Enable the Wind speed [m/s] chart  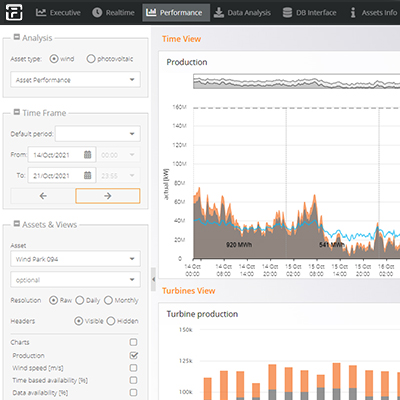coord(133,368)
